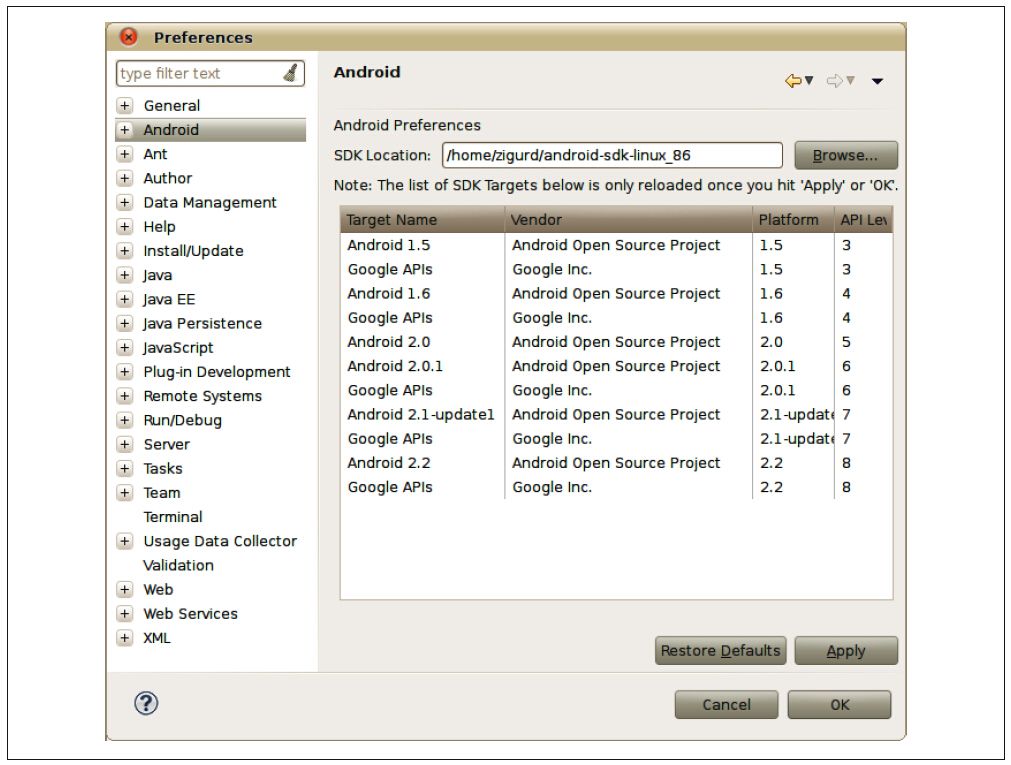Select Google APIs row with platform 2.0.1
1011x765 pixels.
(616, 390)
